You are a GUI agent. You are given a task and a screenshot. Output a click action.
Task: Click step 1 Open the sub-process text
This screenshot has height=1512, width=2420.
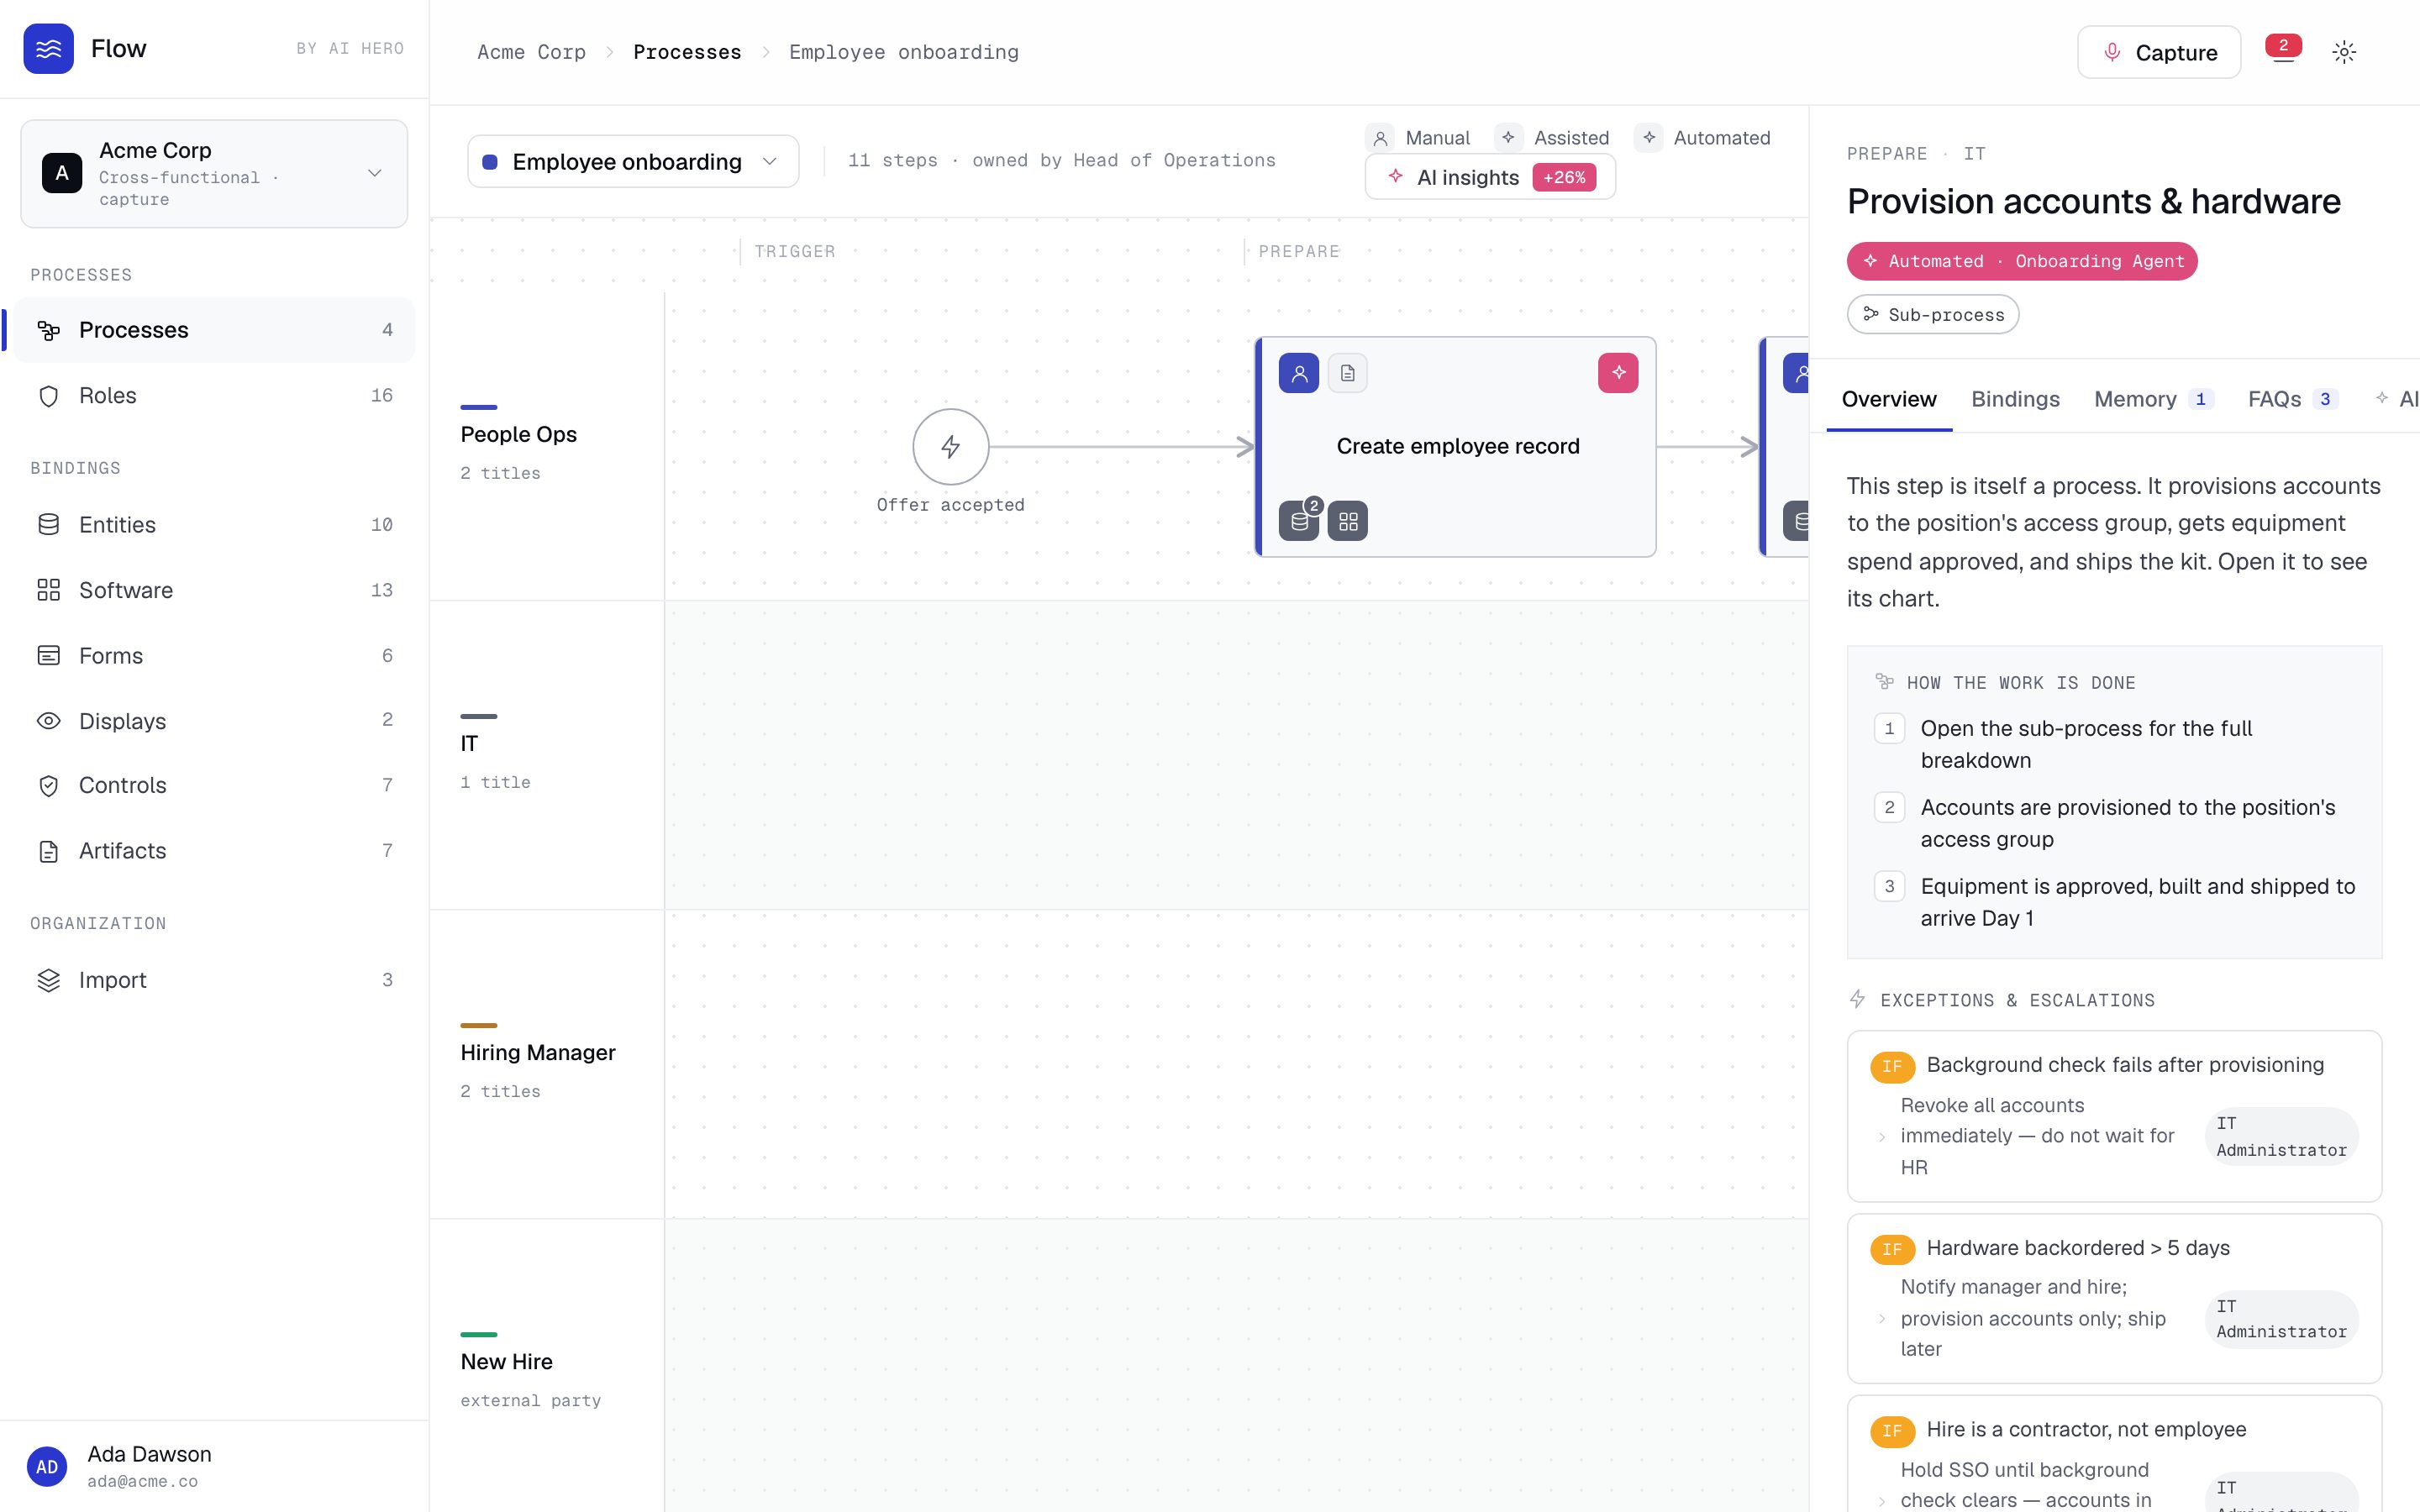[2086, 744]
